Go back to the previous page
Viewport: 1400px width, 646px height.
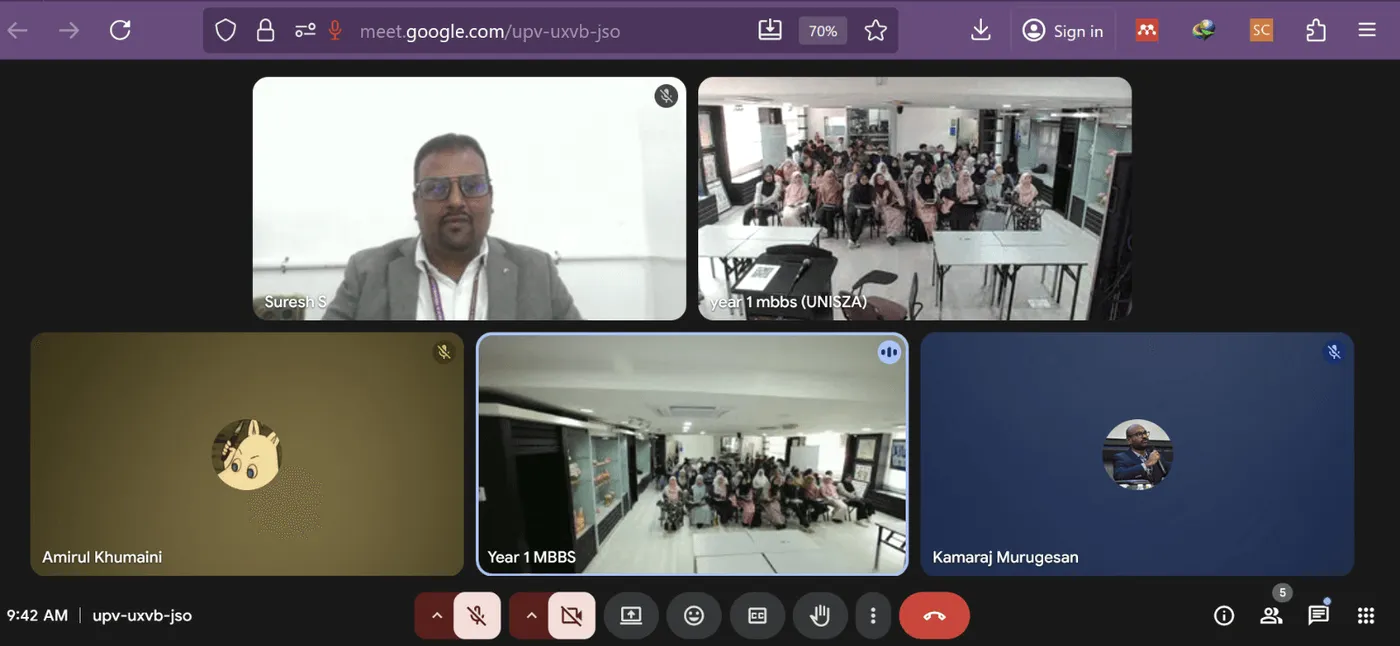click(18, 31)
